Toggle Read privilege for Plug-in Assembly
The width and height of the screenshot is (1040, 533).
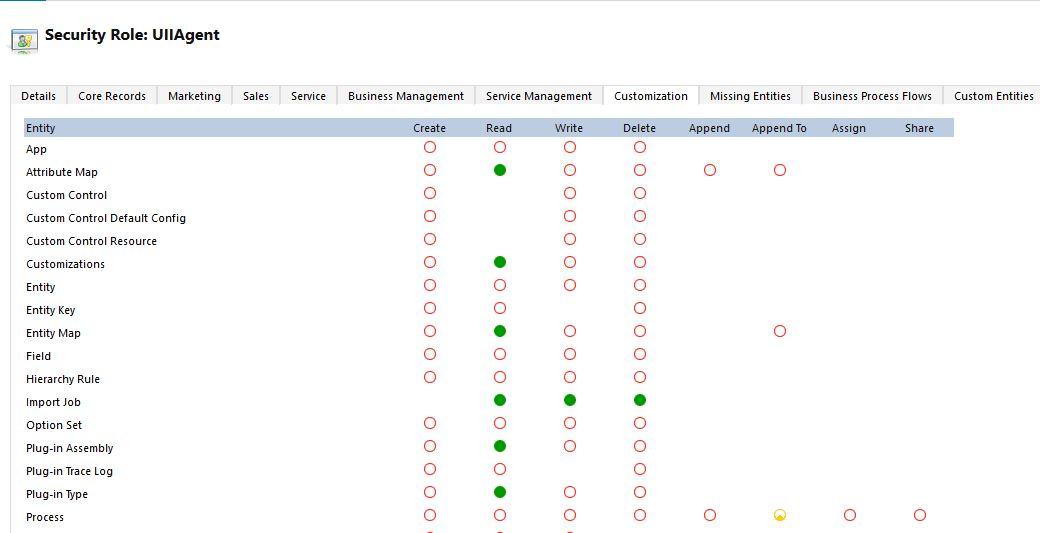(x=500, y=446)
